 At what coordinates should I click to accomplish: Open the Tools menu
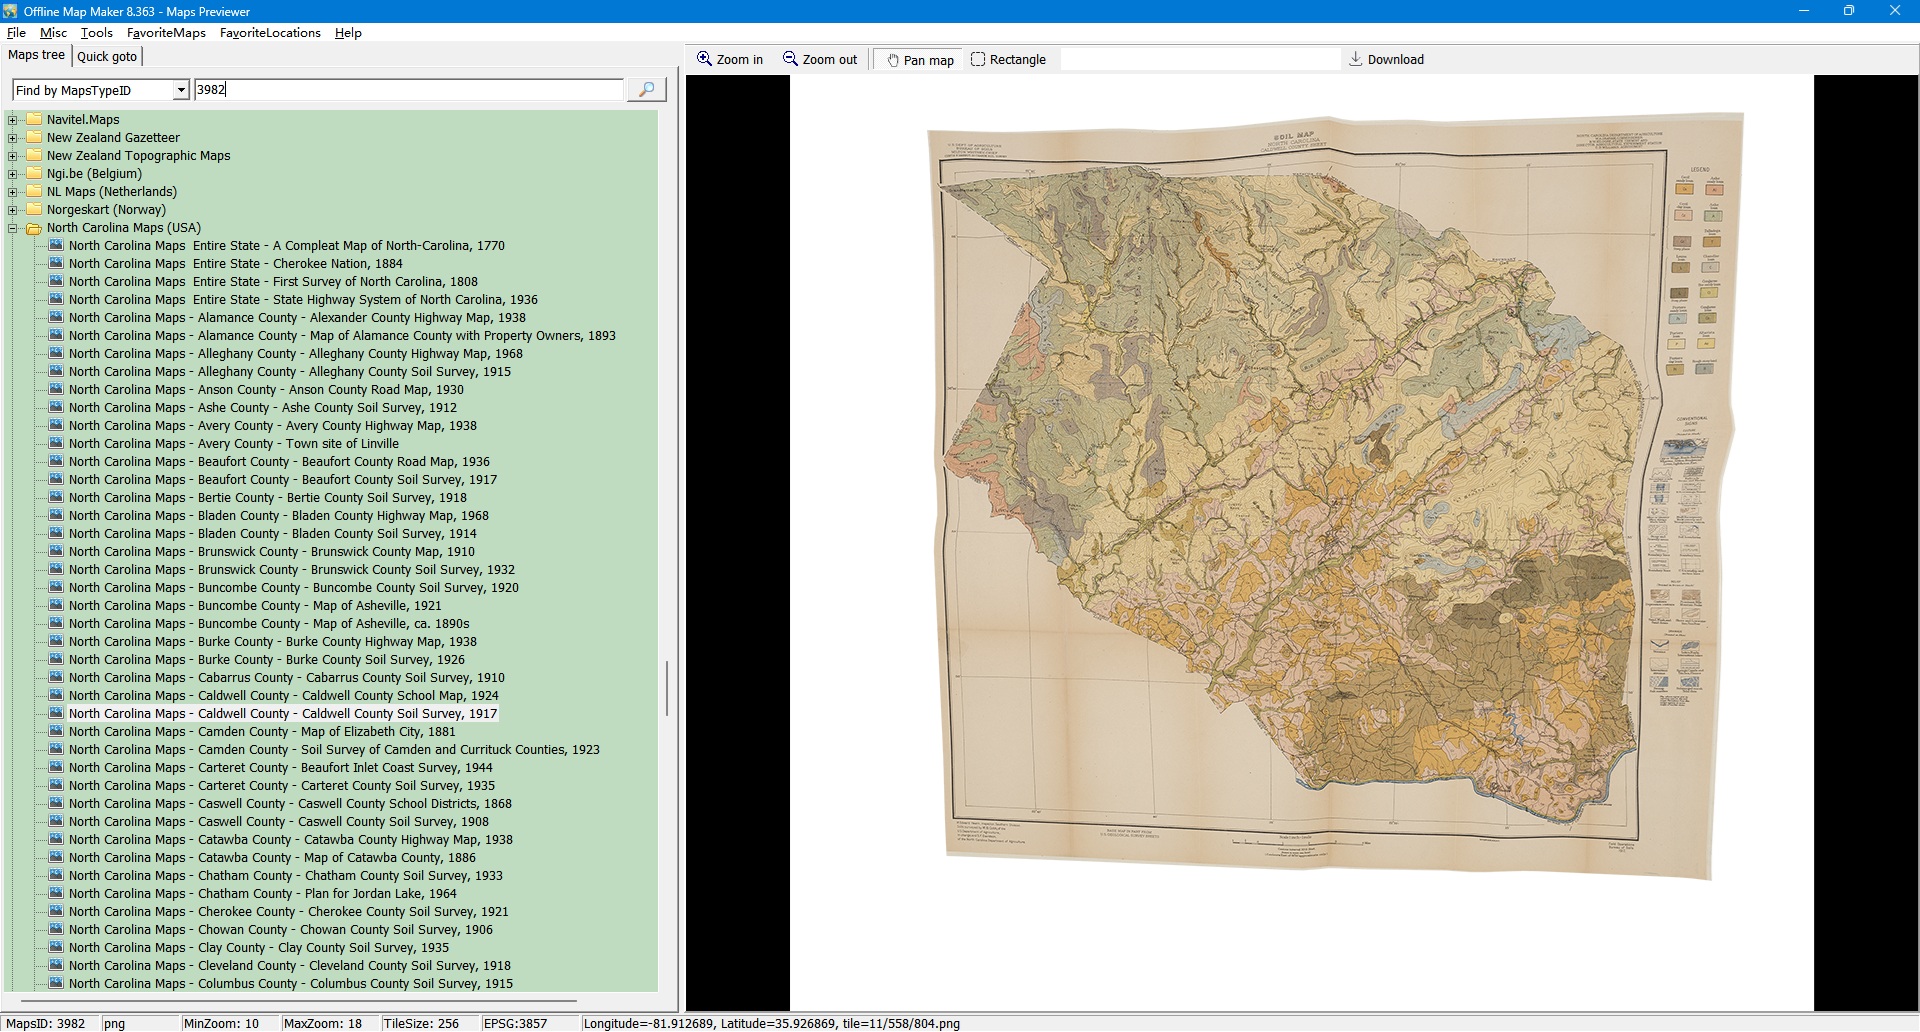pyautogui.click(x=96, y=33)
